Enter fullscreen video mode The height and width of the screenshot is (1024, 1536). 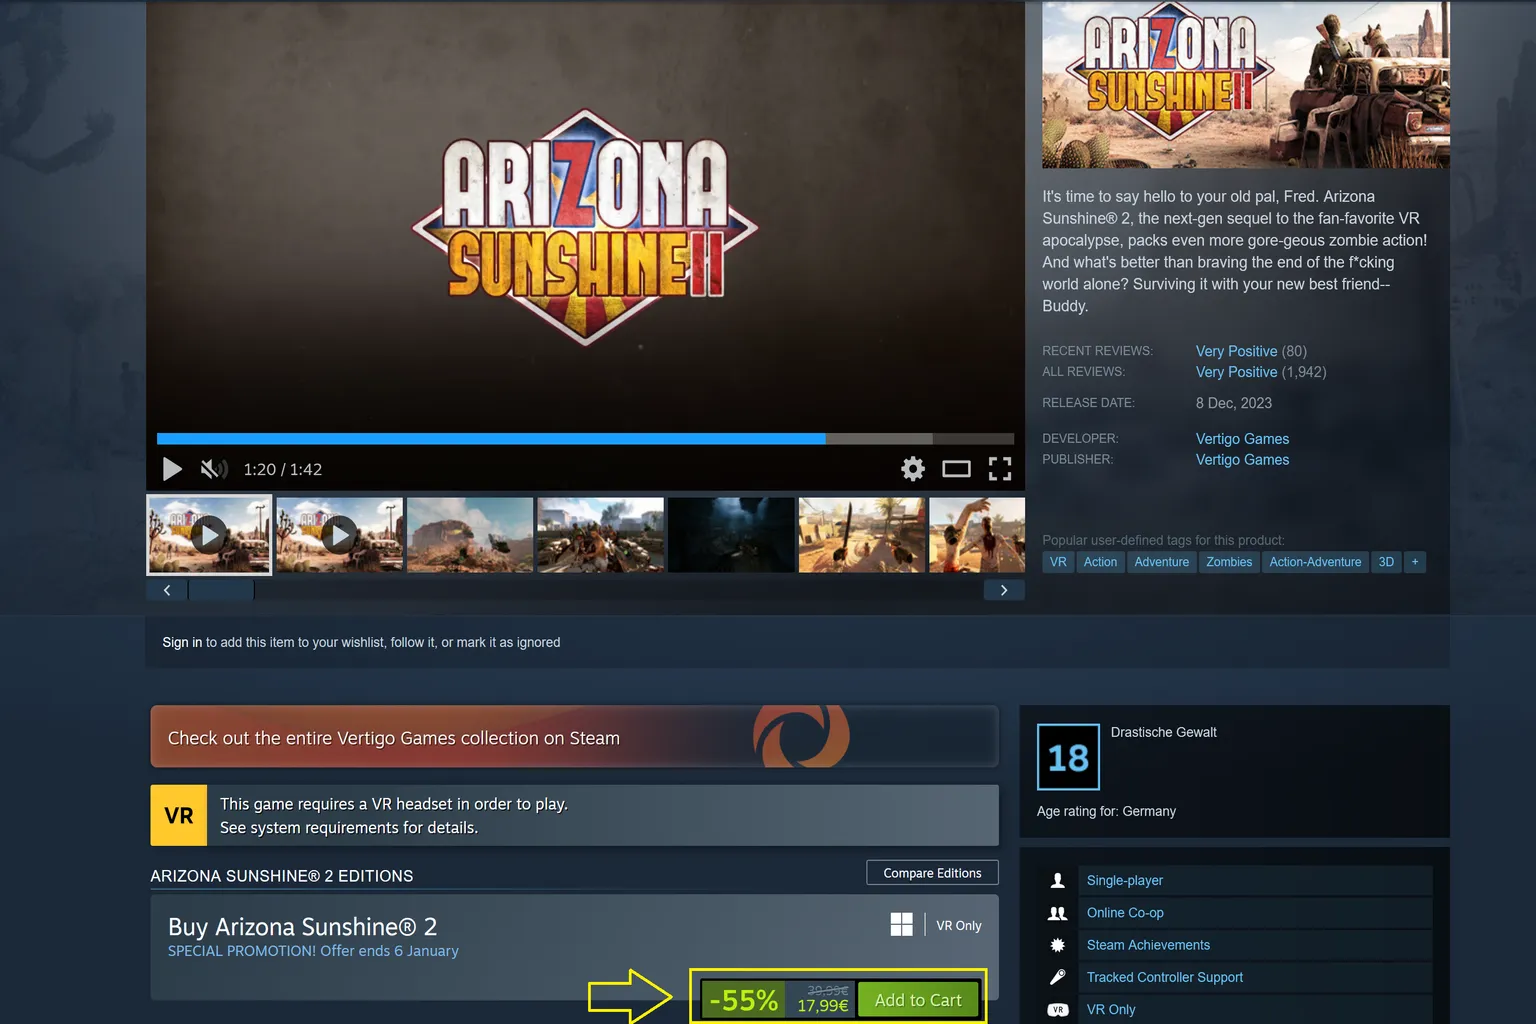pyautogui.click(x=1000, y=469)
